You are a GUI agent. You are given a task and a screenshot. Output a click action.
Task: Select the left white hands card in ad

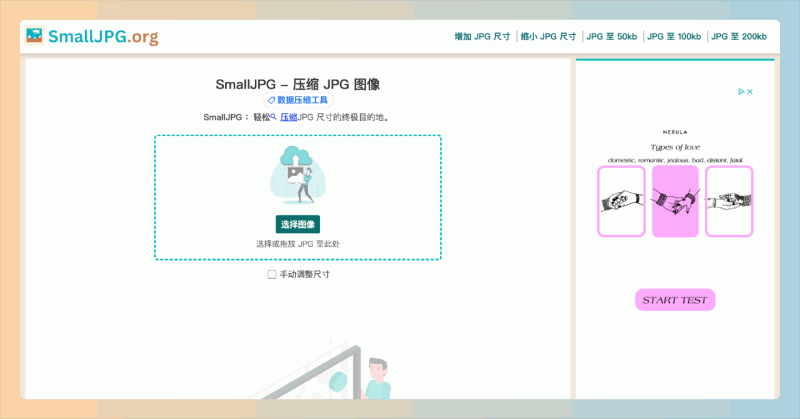(x=621, y=201)
